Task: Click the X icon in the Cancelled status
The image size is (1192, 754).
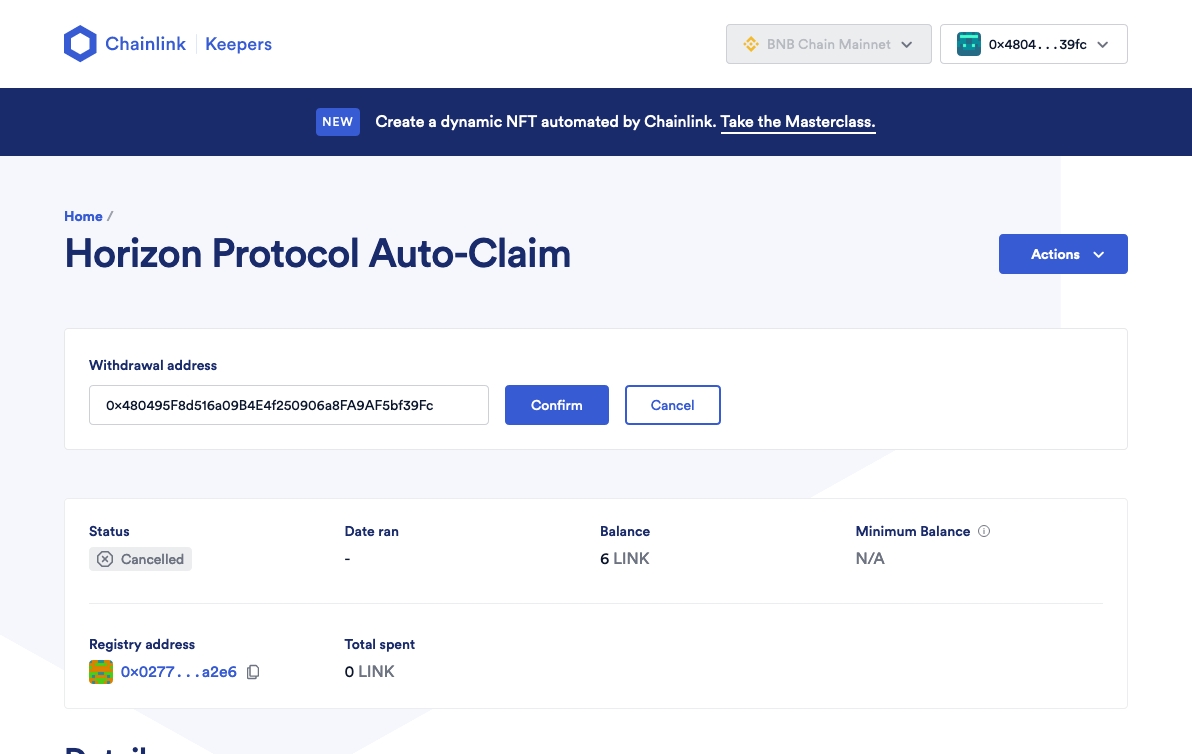Action: click(x=105, y=559)
